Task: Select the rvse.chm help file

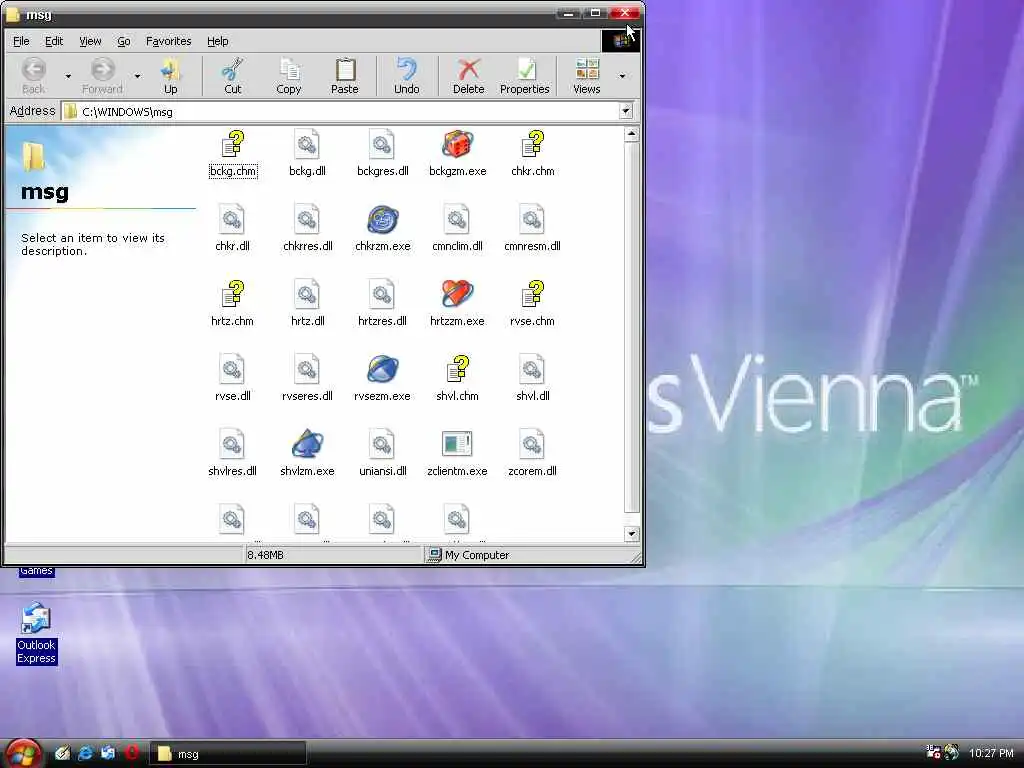Action: [x=532, y=304]
